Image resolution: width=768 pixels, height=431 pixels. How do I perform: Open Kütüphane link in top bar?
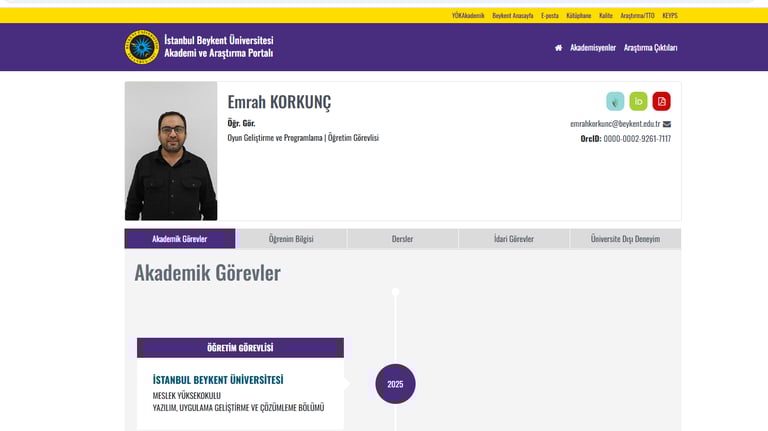(x=578, y=16)
